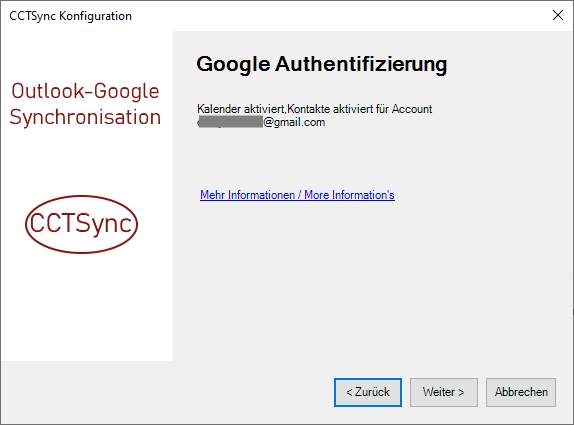
Task: Continue with the Weiter button
Action: (444, 392)
